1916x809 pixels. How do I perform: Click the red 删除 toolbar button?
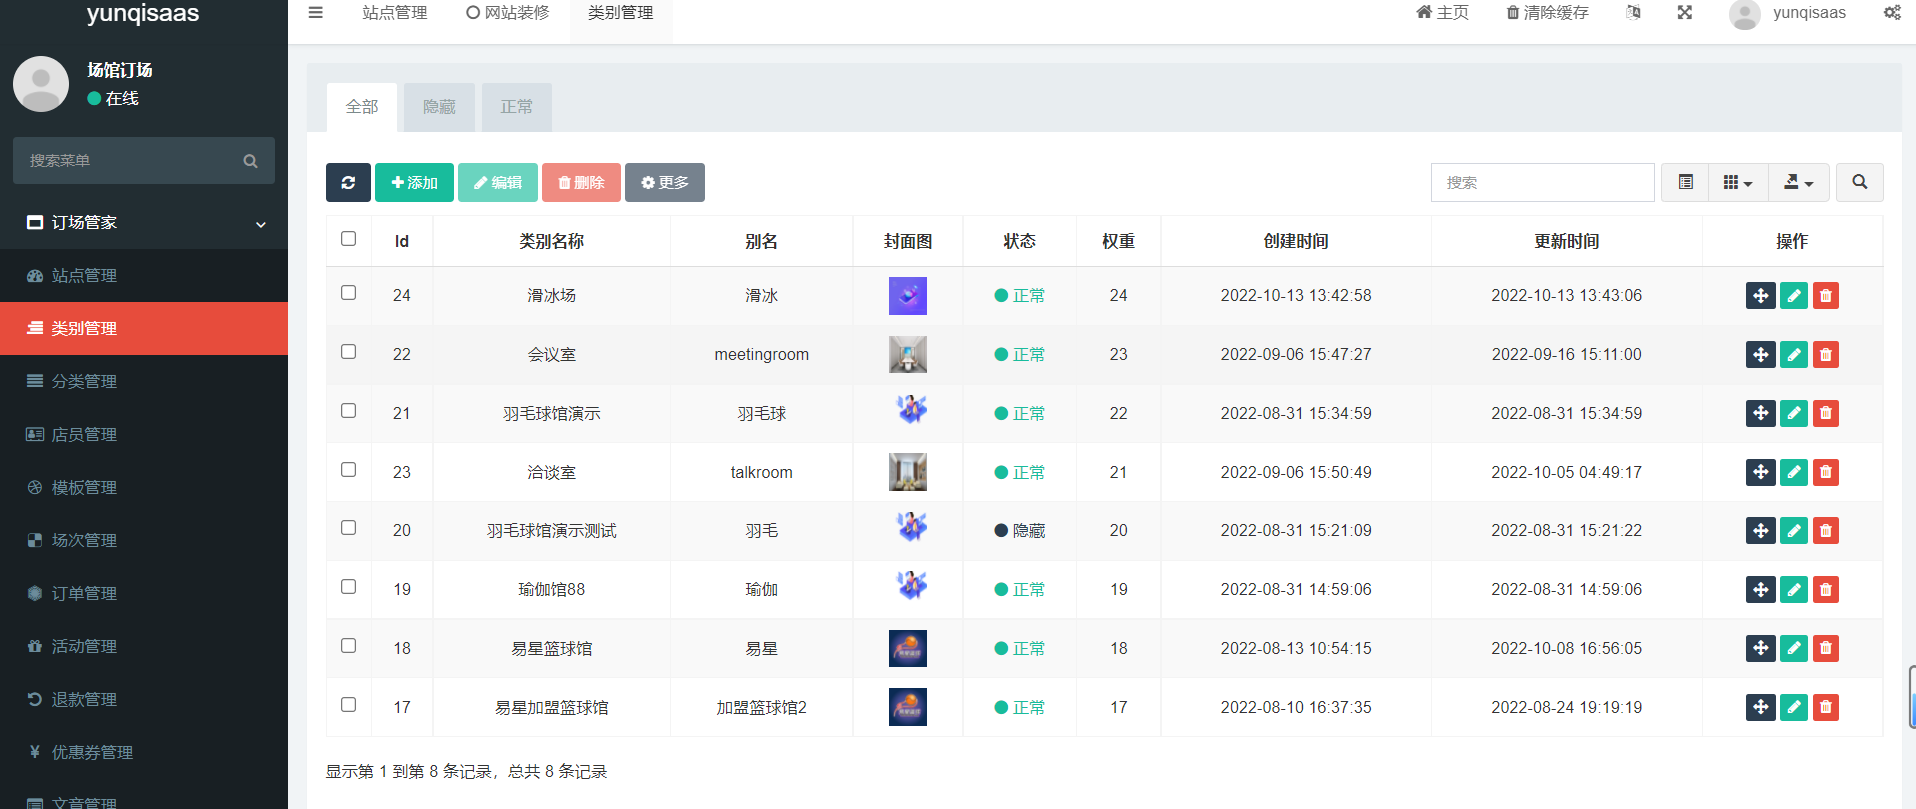pos(581,182)
